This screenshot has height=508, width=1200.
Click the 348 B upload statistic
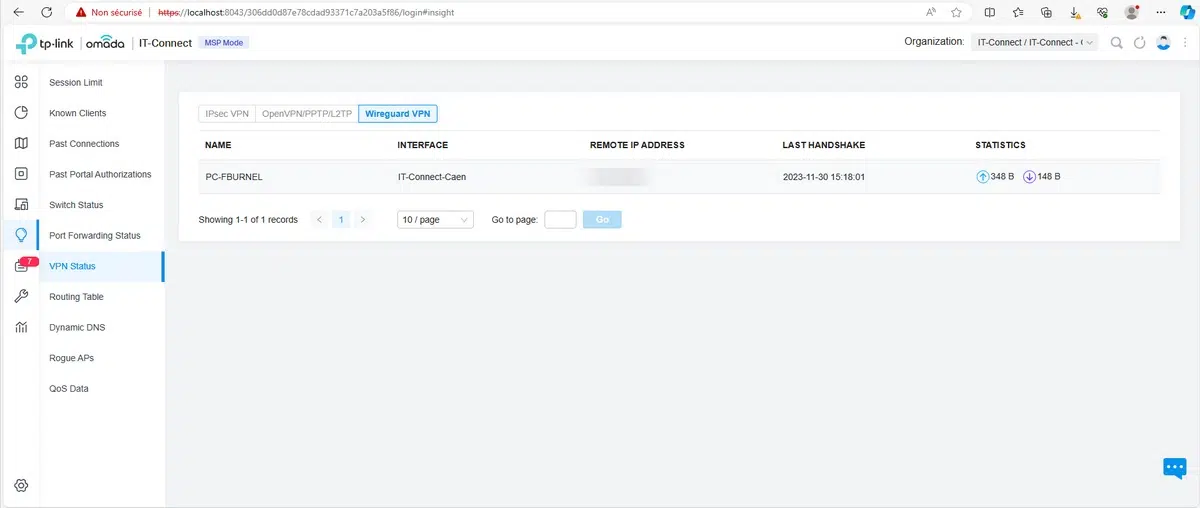coord(995,176)
